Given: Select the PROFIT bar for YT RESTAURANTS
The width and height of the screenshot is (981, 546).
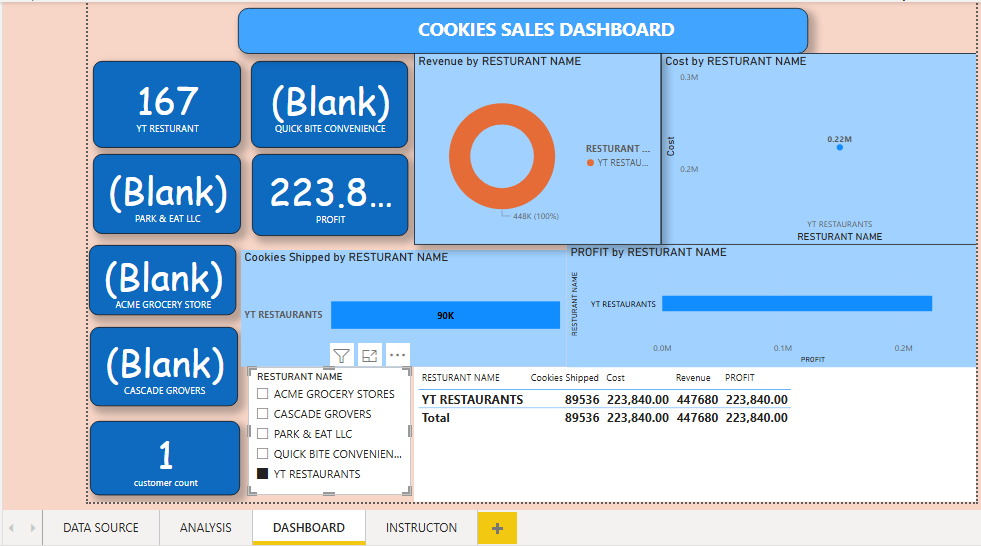Looking at the screenshot, I should (797, 303).
